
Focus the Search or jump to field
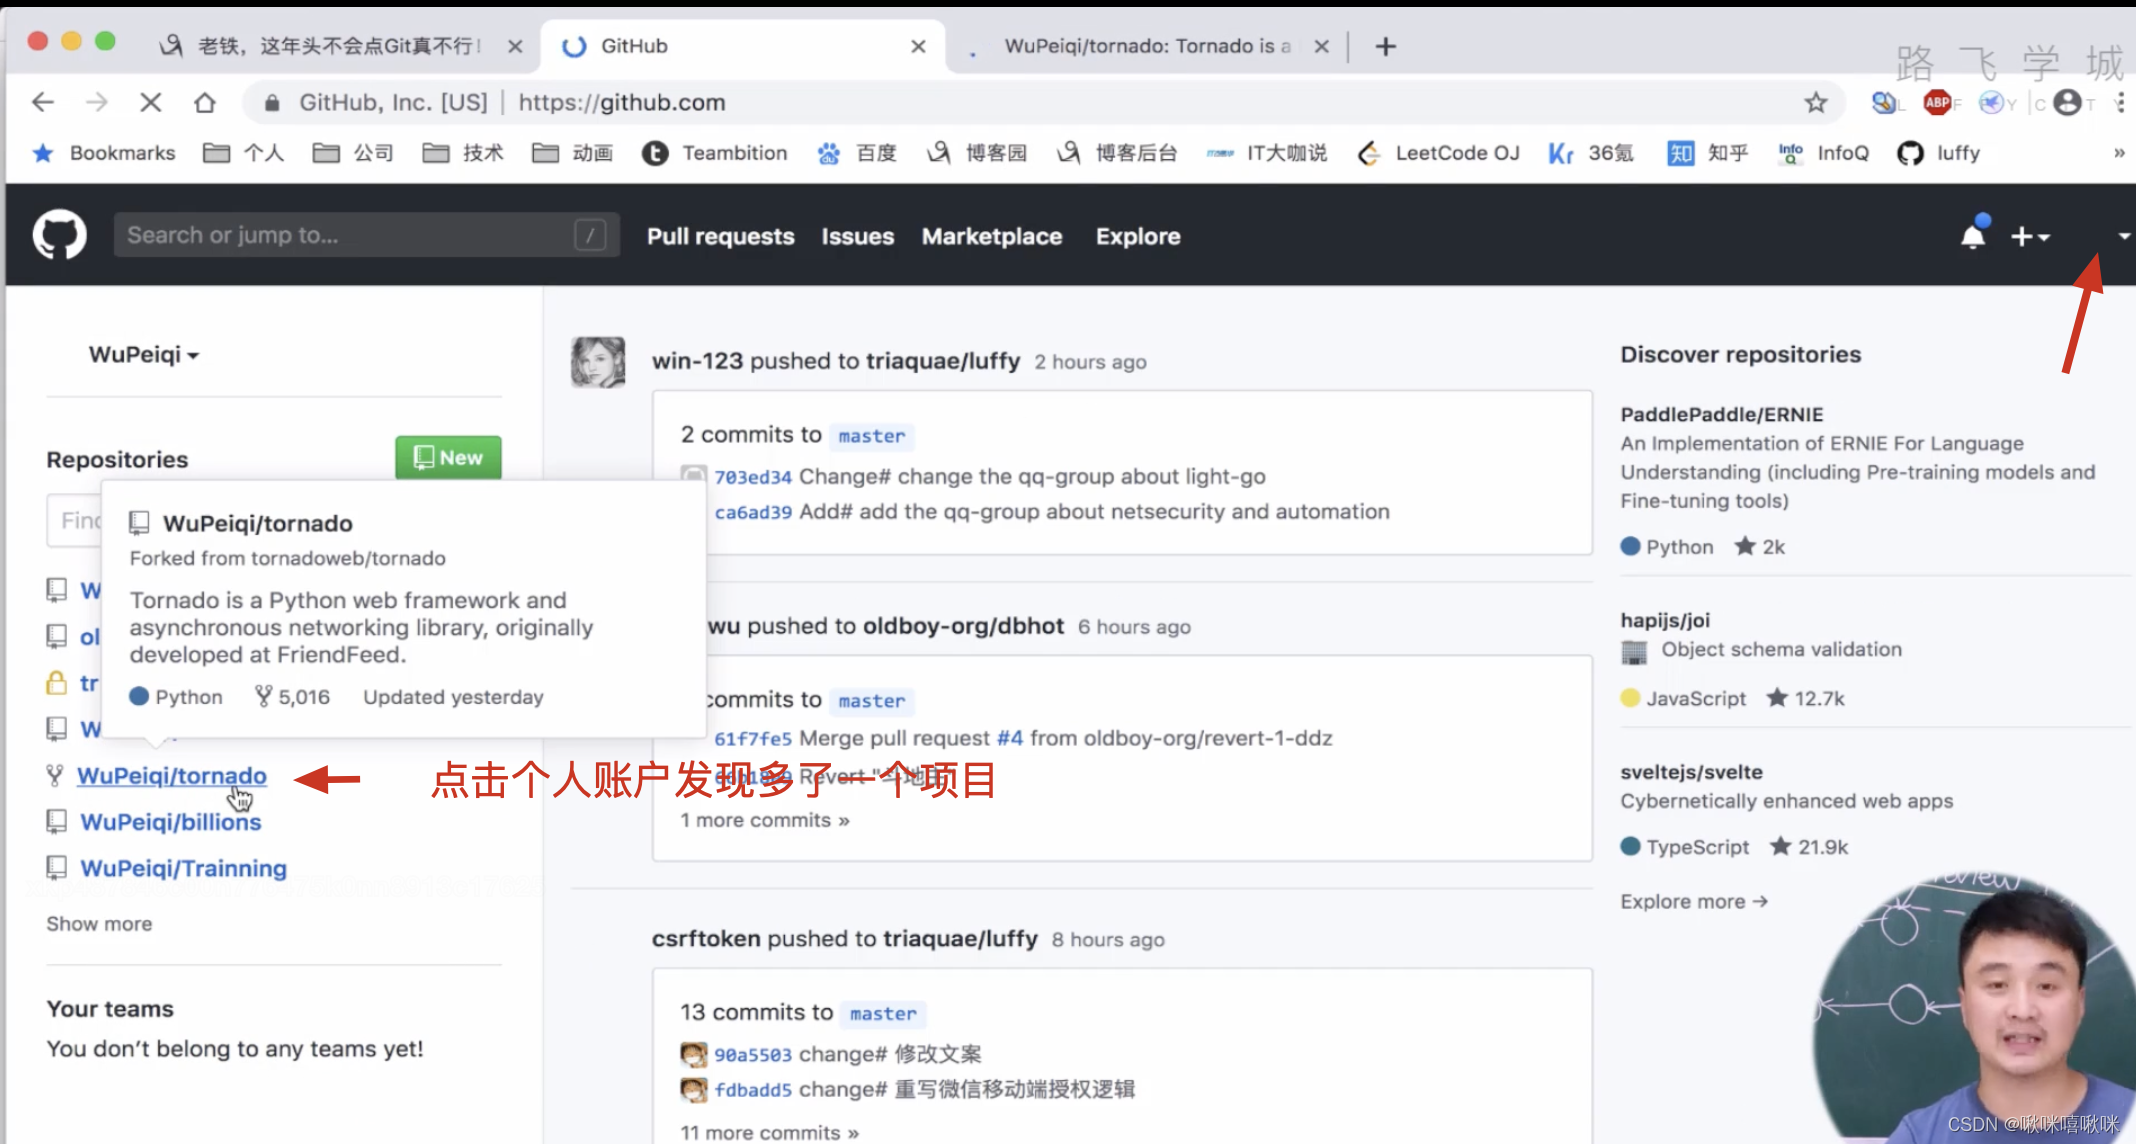[x=366, y=235]
